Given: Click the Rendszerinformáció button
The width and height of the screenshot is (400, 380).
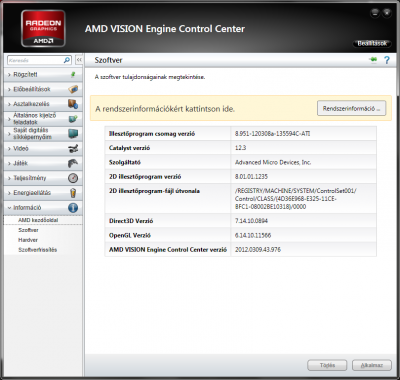Looking at the screenshot, I should click(x=352, y=108).
